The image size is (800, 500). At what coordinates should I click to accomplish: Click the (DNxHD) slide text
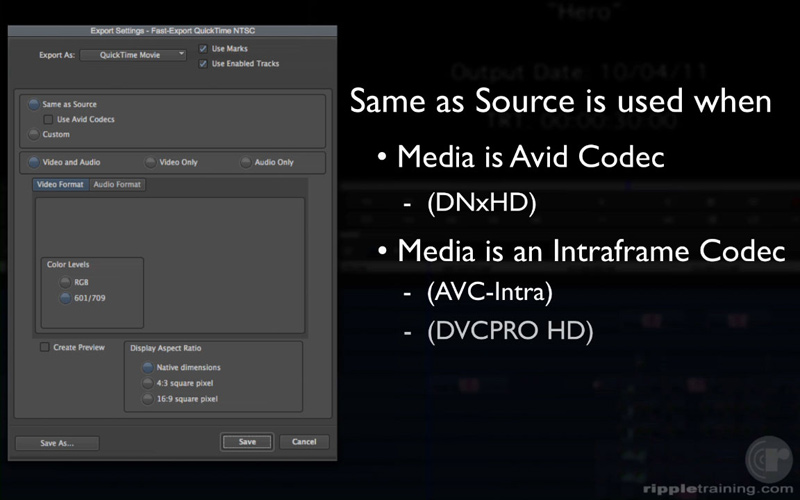482,203
